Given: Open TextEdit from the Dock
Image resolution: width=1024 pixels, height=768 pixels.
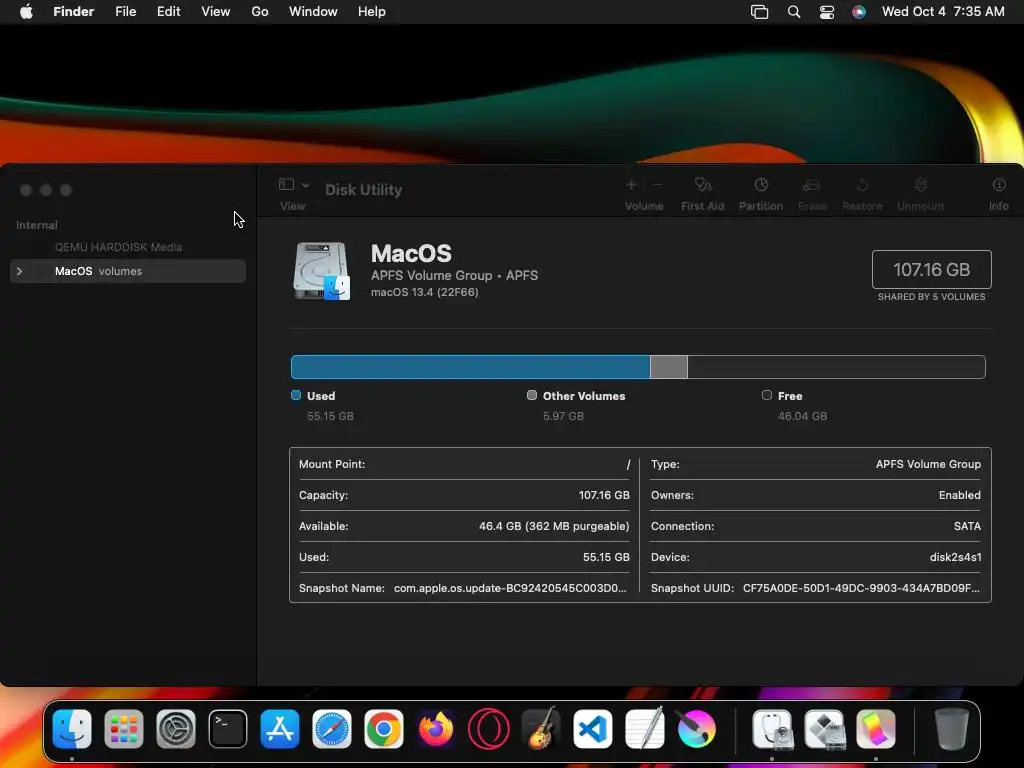Looking at the screenshot, I should coord(645,728).
